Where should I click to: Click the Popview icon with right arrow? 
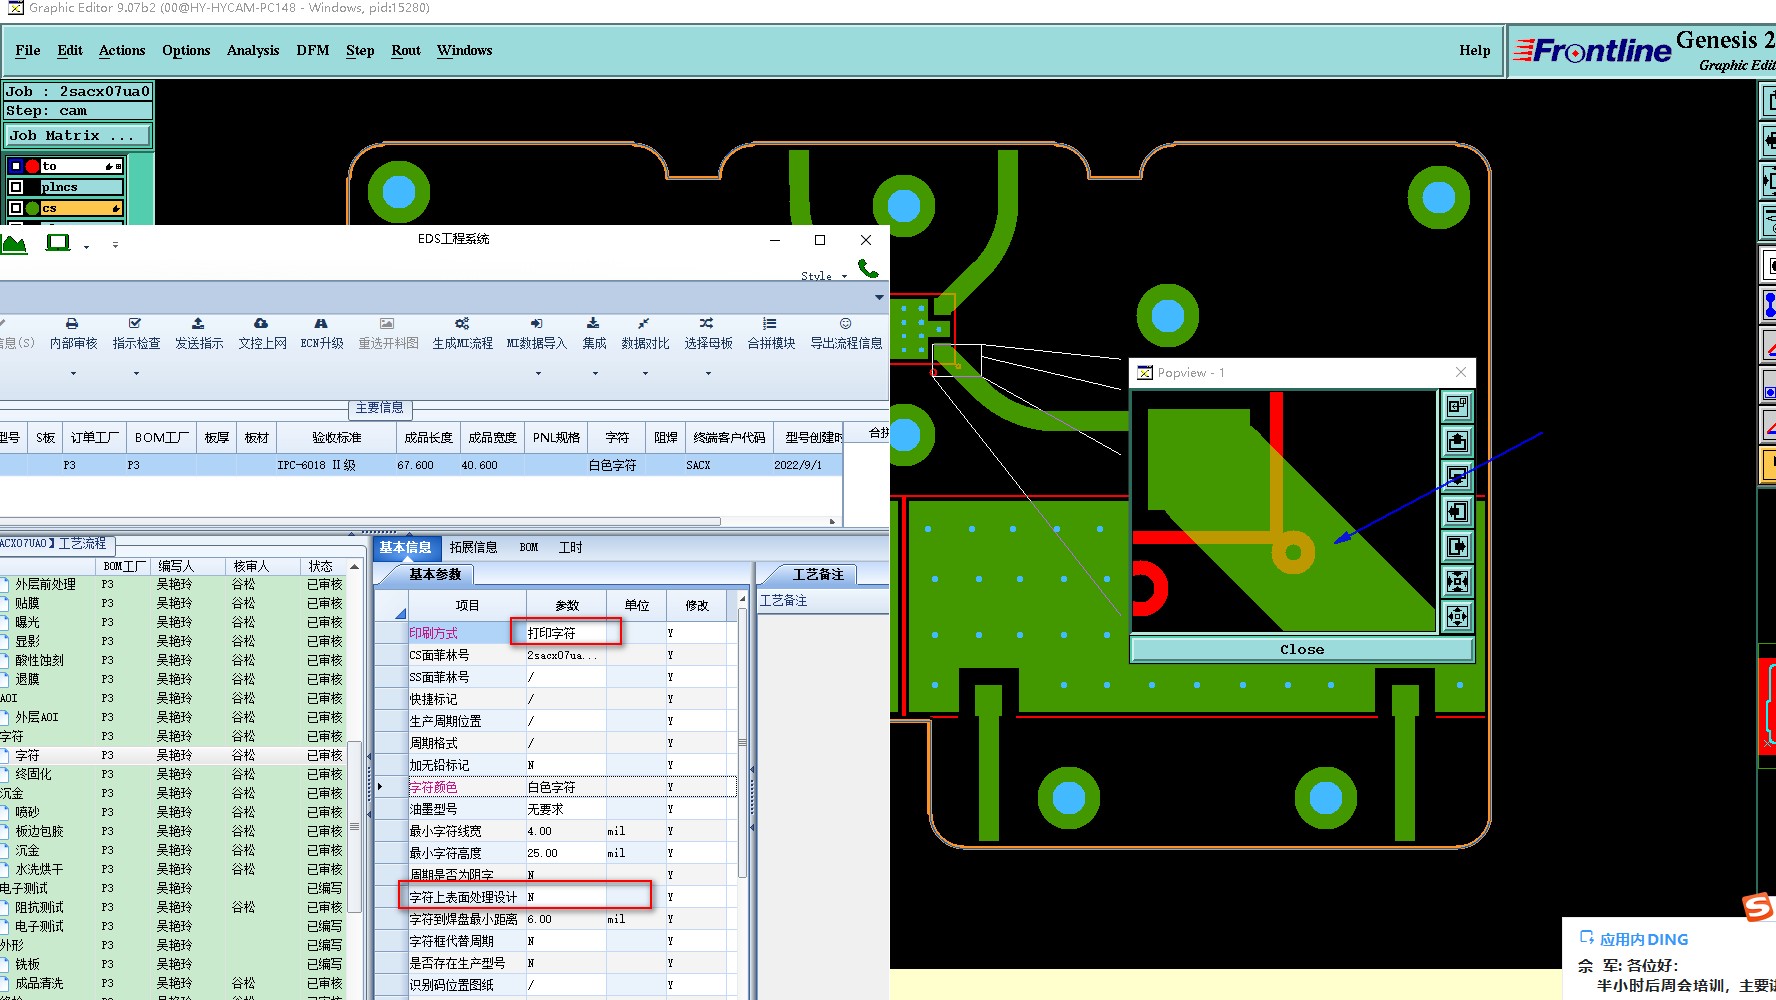click(x=1457, y=546)
